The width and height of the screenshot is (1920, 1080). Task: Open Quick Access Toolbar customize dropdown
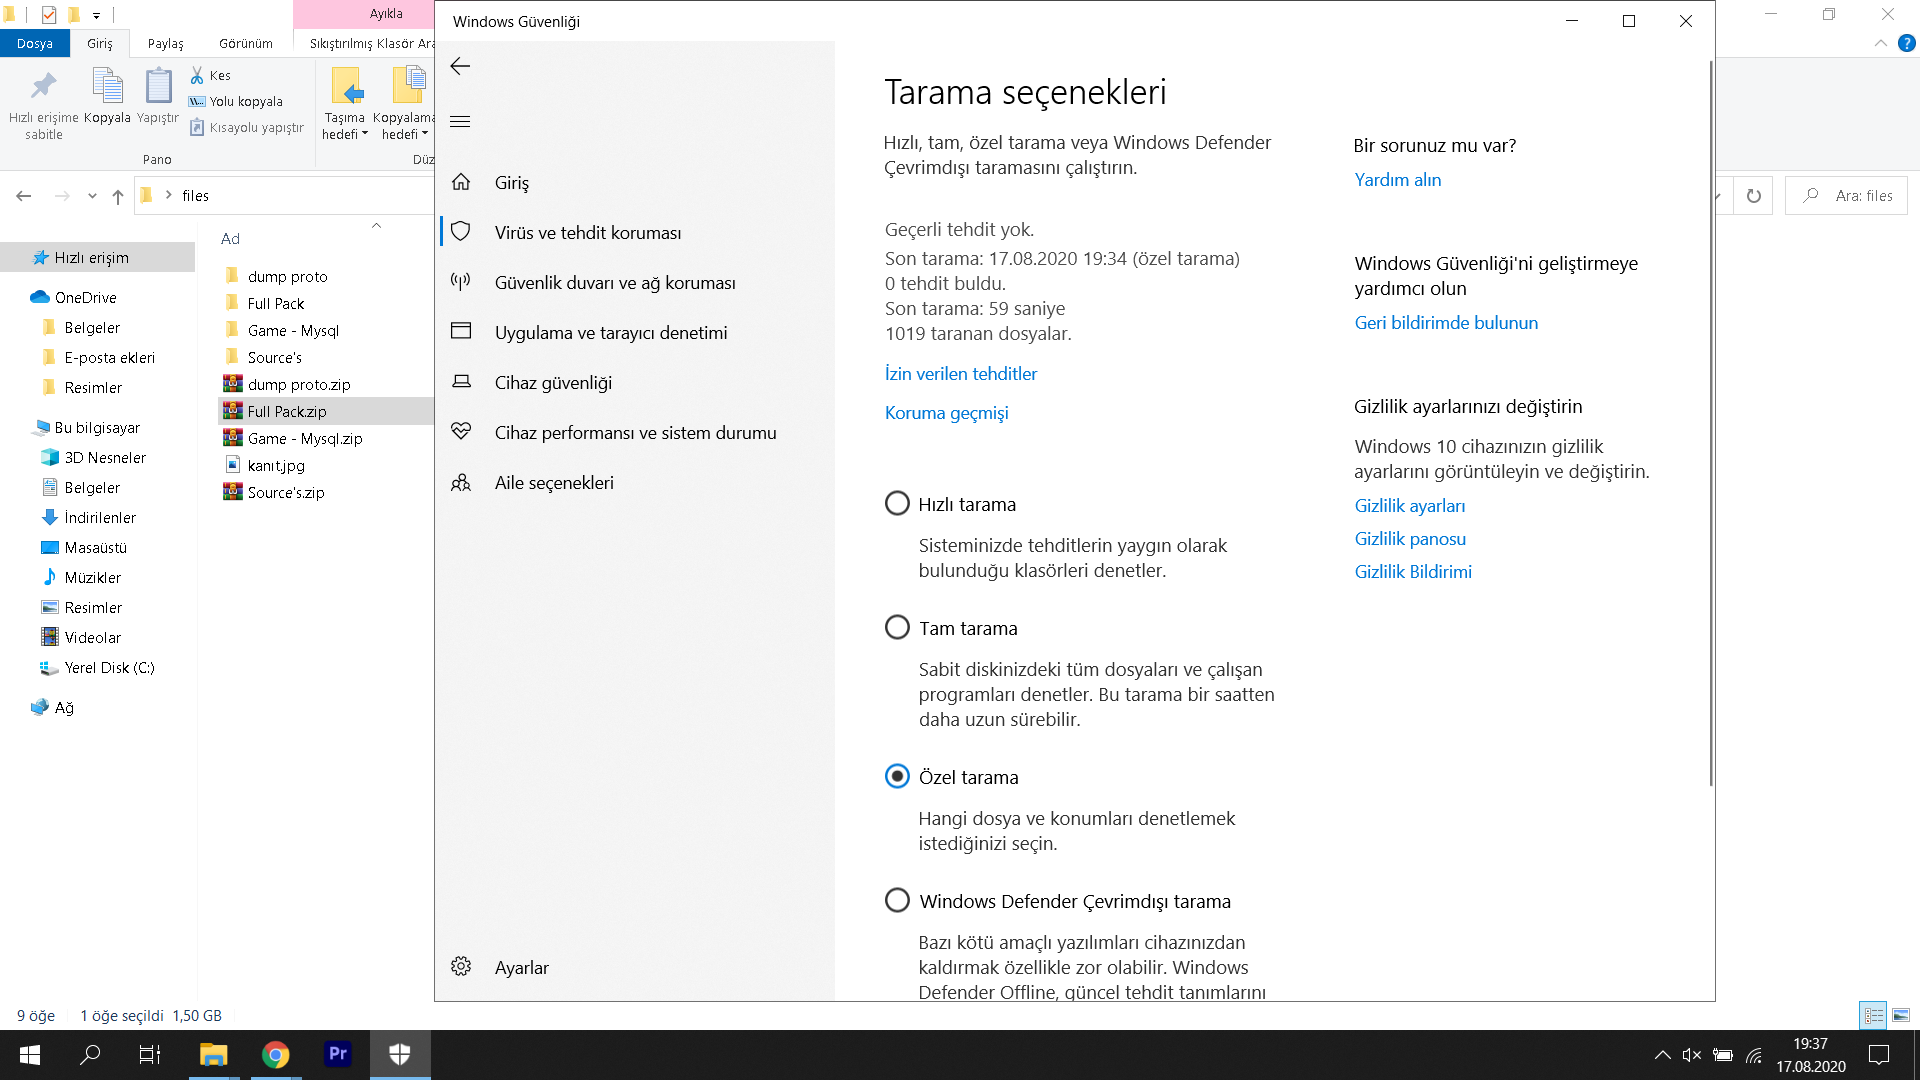coord(96,15)
